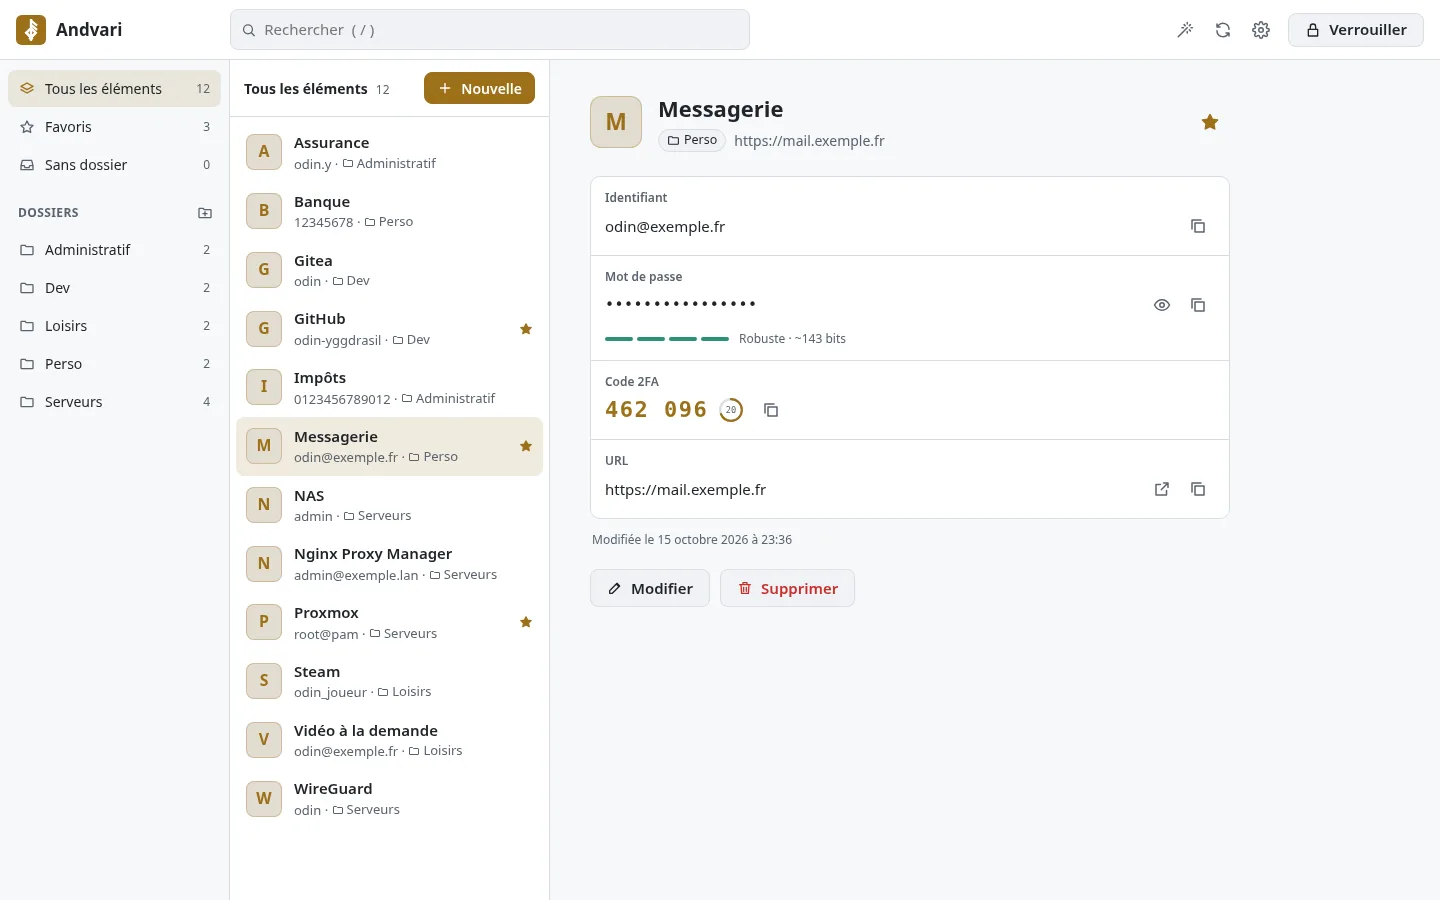Click the Perso folder tag in header
Viewport: 1440px width, 900px height.
[x=692, y=140]
